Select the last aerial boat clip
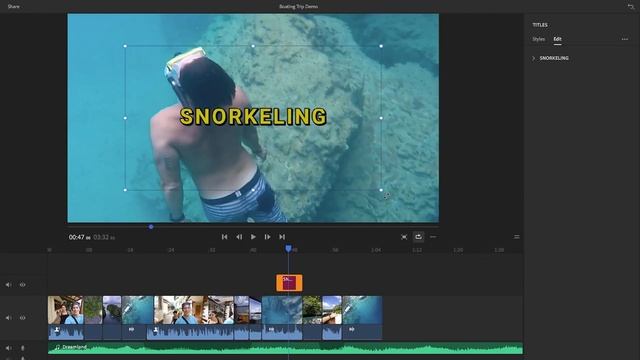 (x=362, y=310)
